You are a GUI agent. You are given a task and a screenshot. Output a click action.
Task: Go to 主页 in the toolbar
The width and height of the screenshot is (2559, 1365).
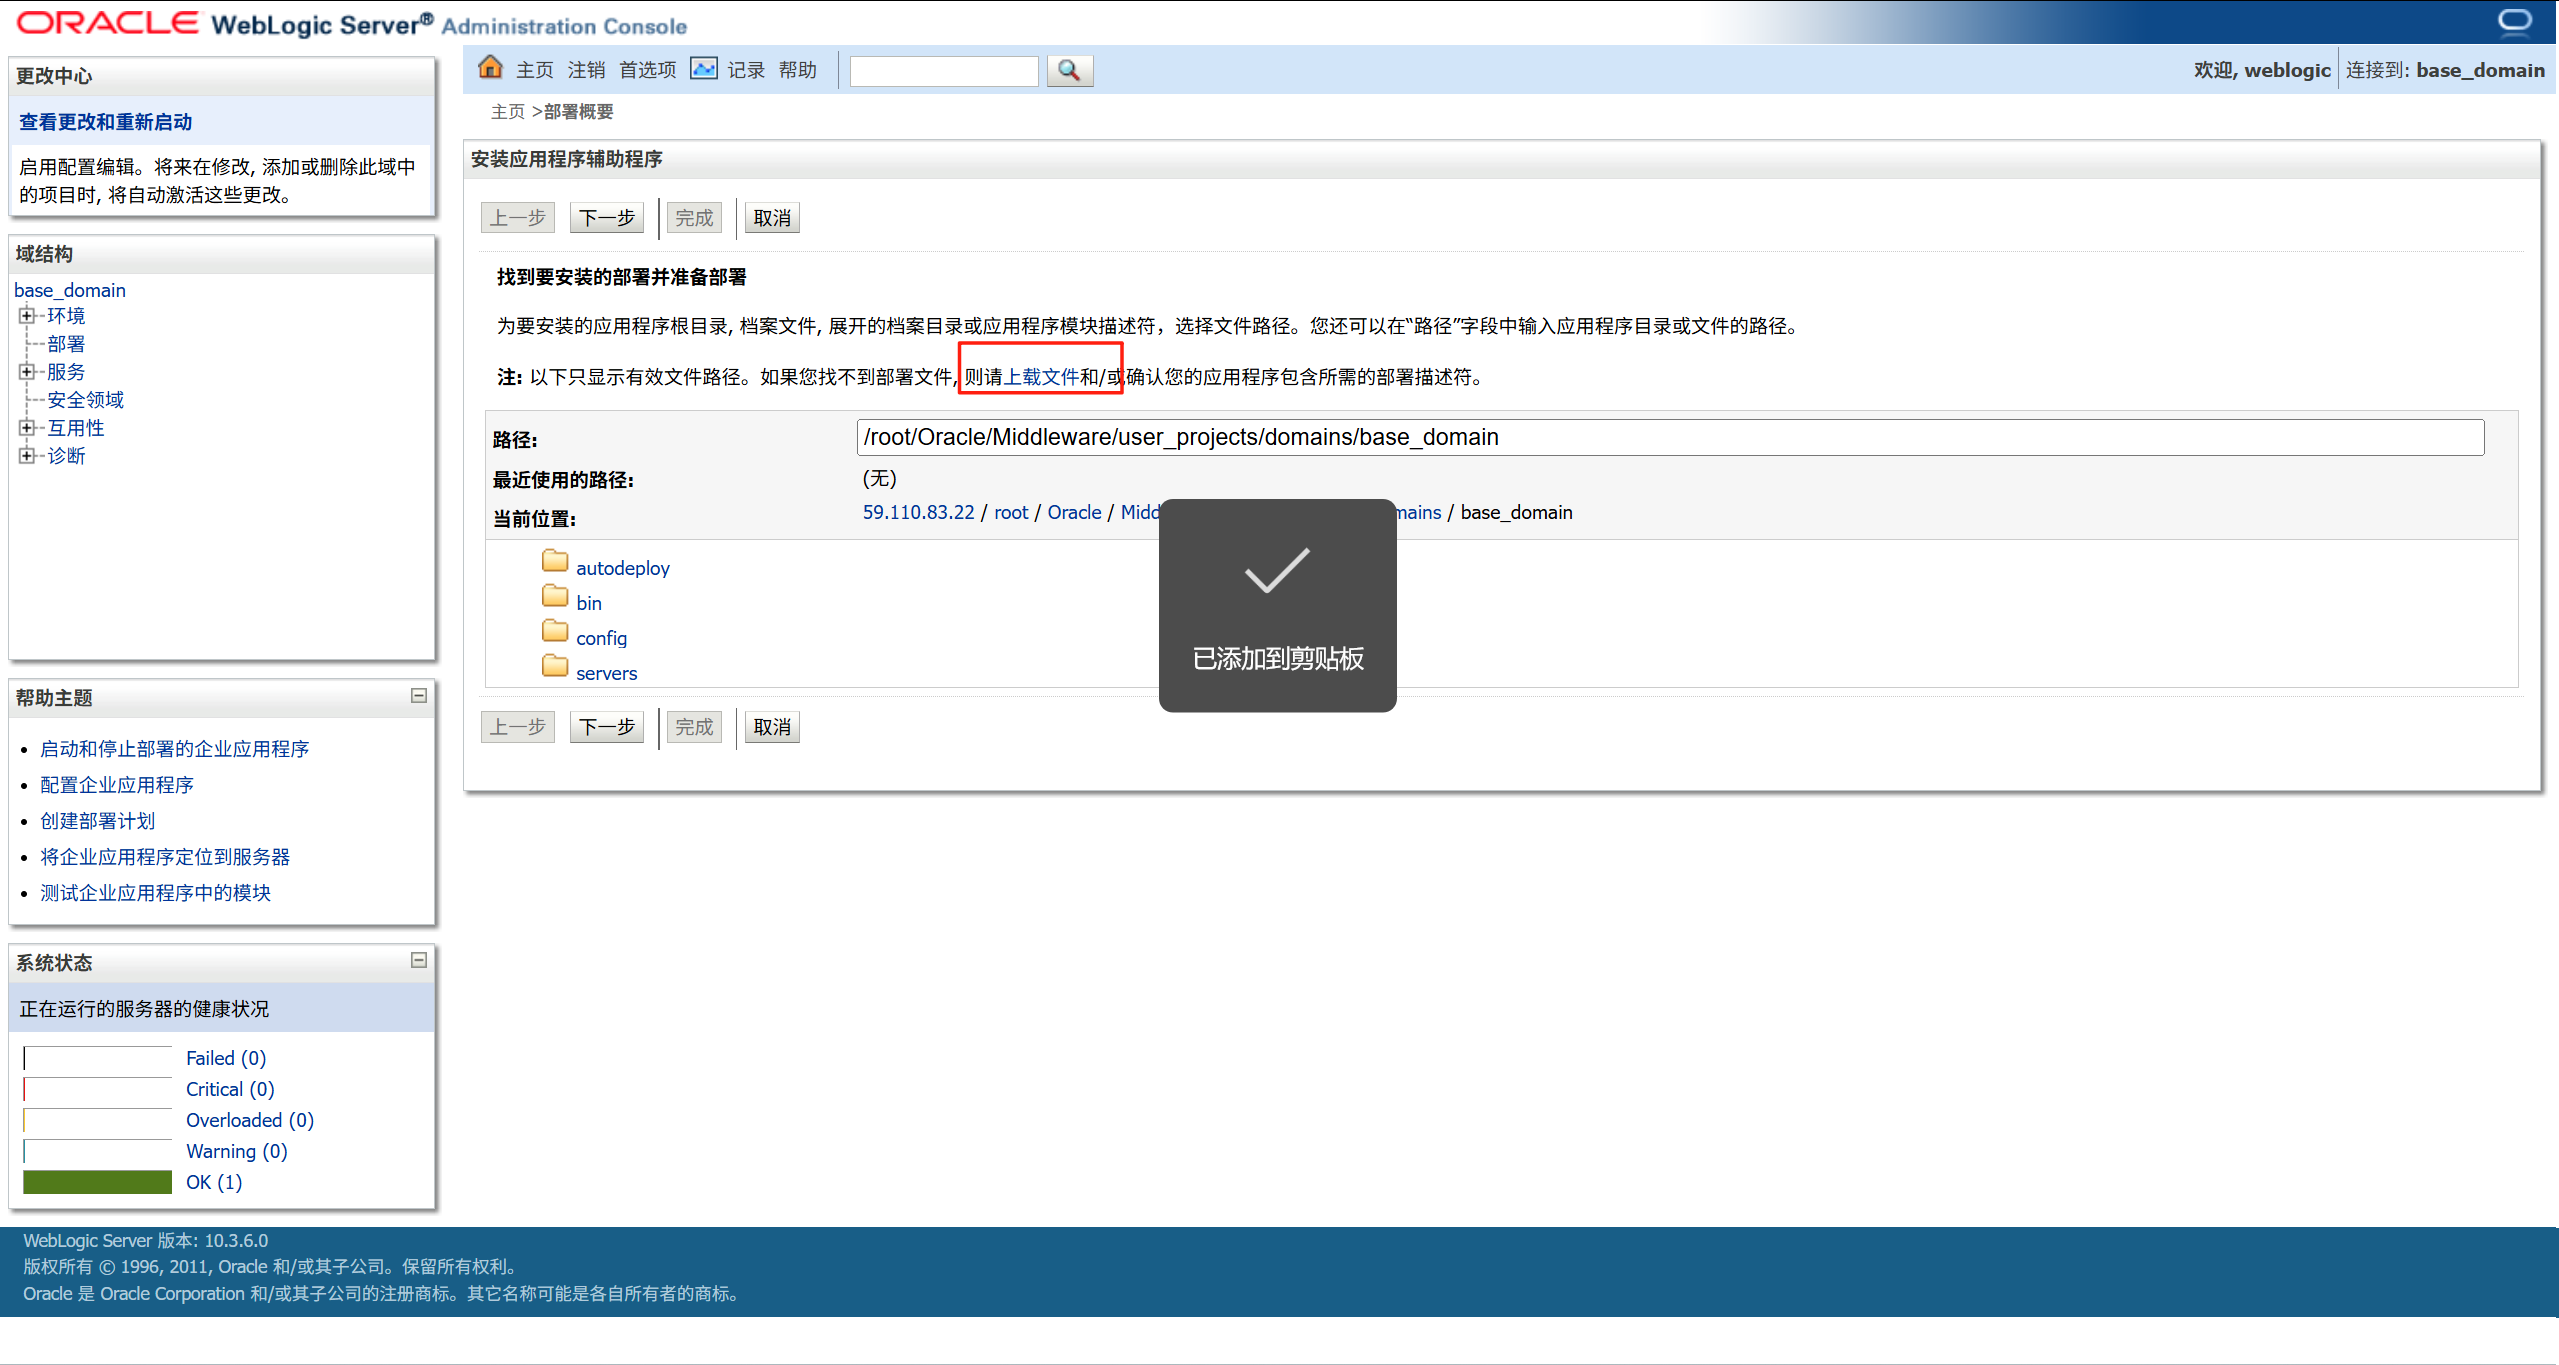534,70
